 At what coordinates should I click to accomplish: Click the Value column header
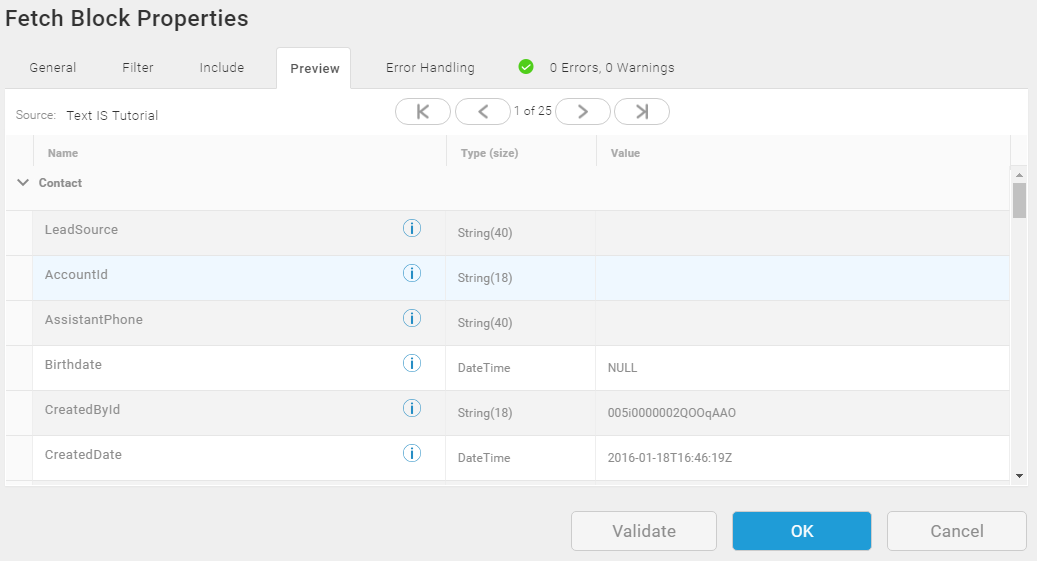click(625, 153)
